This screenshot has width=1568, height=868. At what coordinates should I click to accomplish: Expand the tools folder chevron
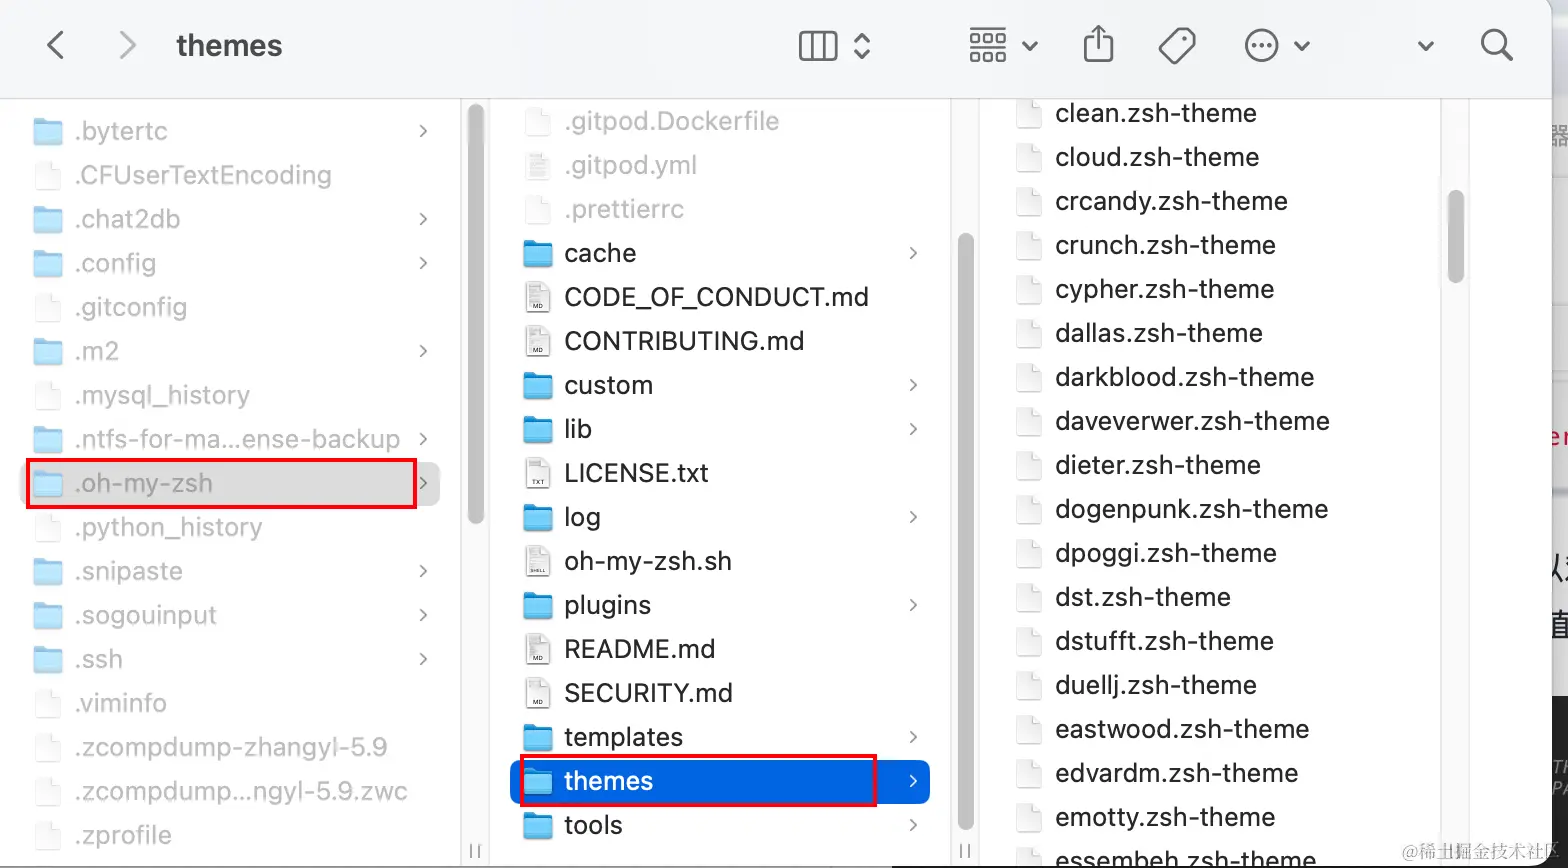coord(913,825)
